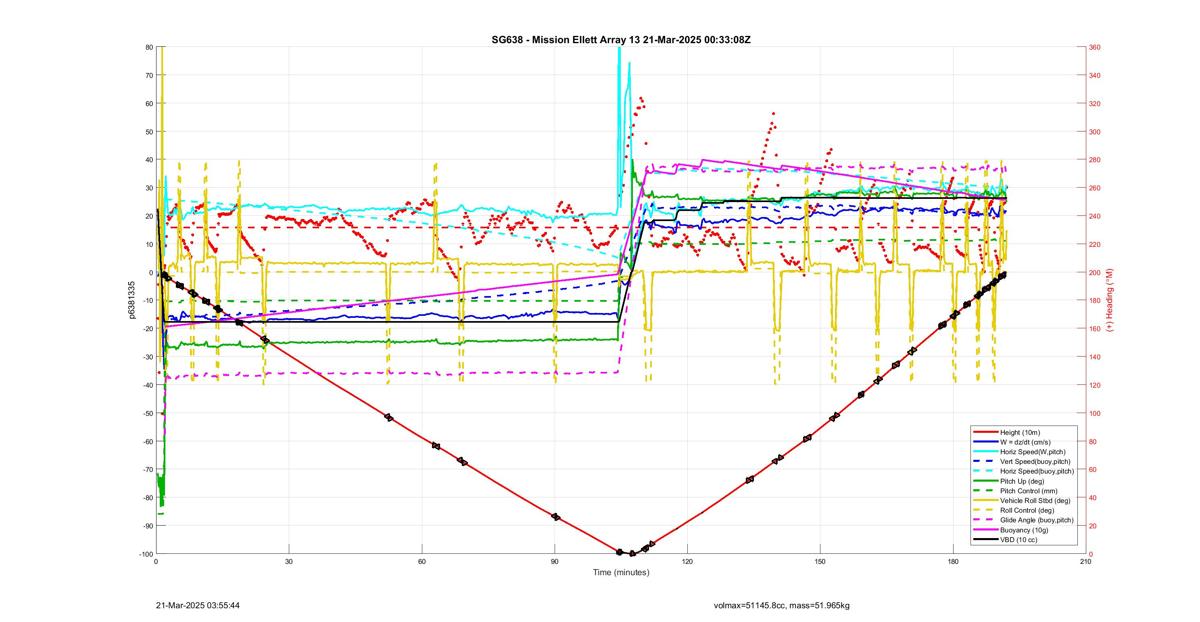Screen dimensions: 1200x622
Task: Select legend entry 'Horiz Speed(buoy,pitch)'
Action: coord(1038,471)
